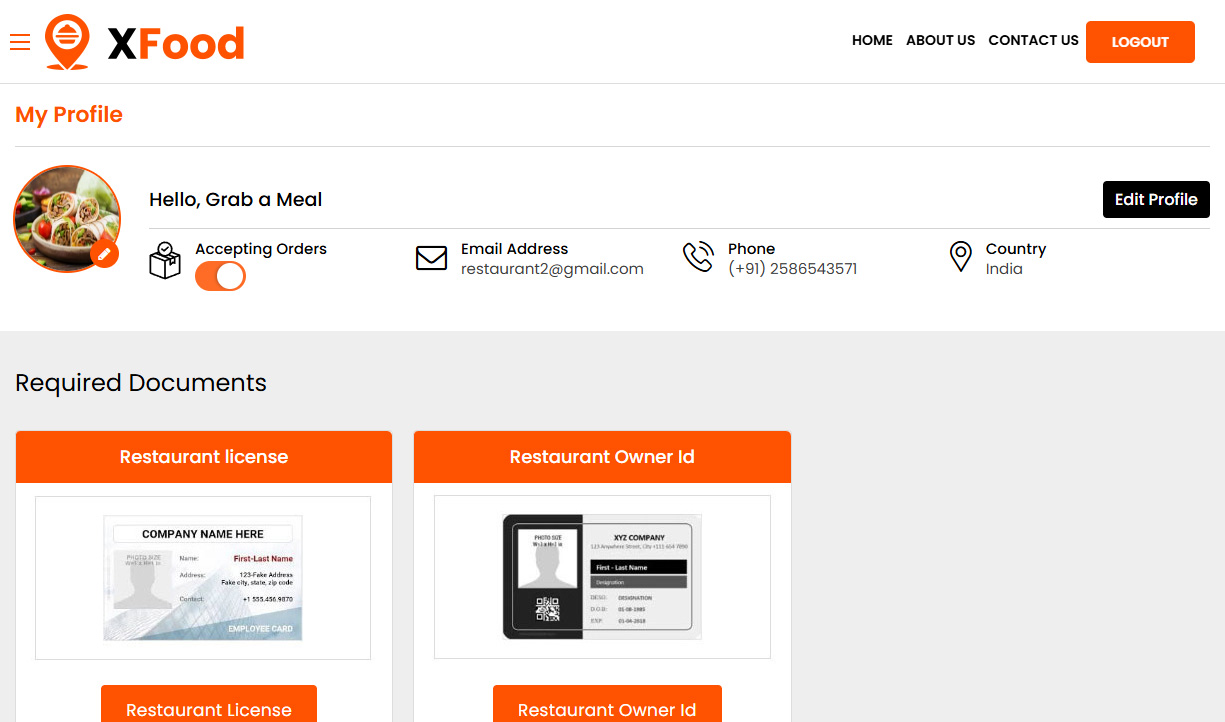
Task: Click the restaurant profile photo
Action: [63, 215]
